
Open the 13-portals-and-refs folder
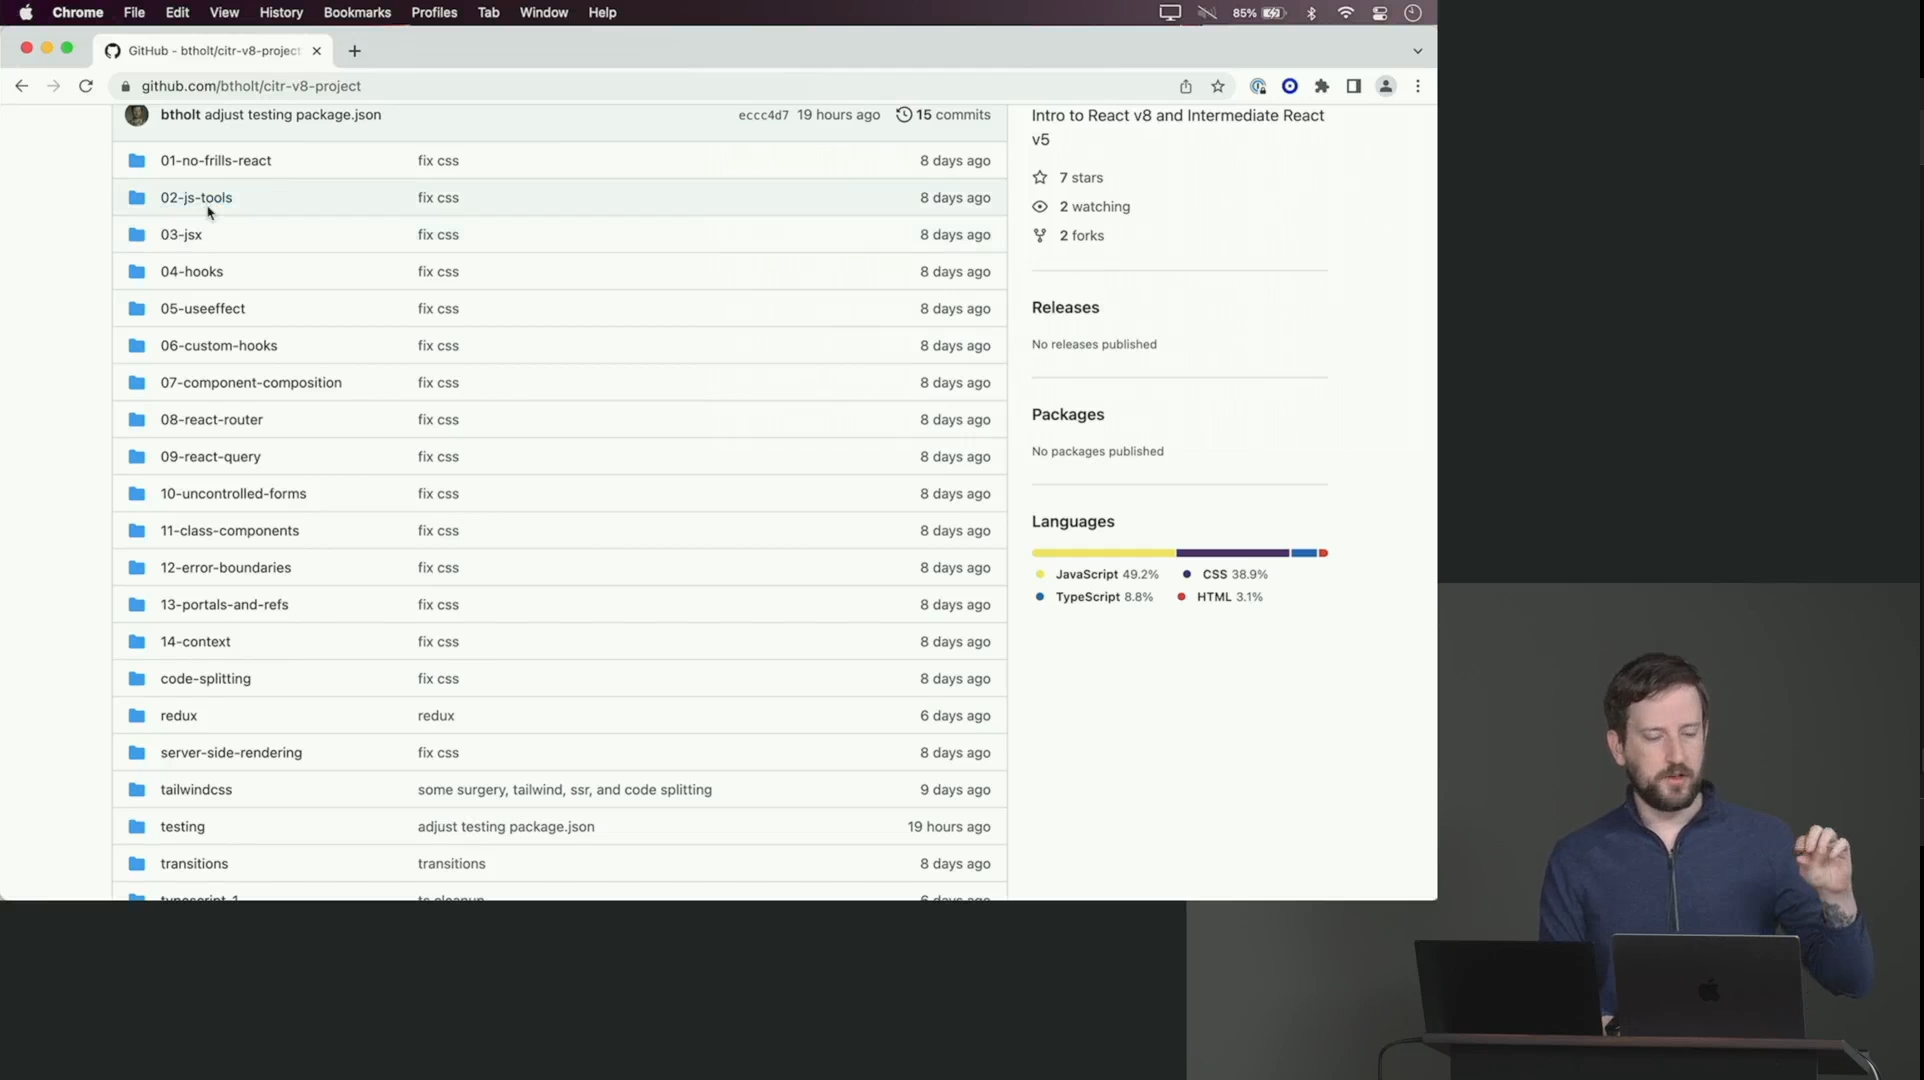(x=225, y=604)
